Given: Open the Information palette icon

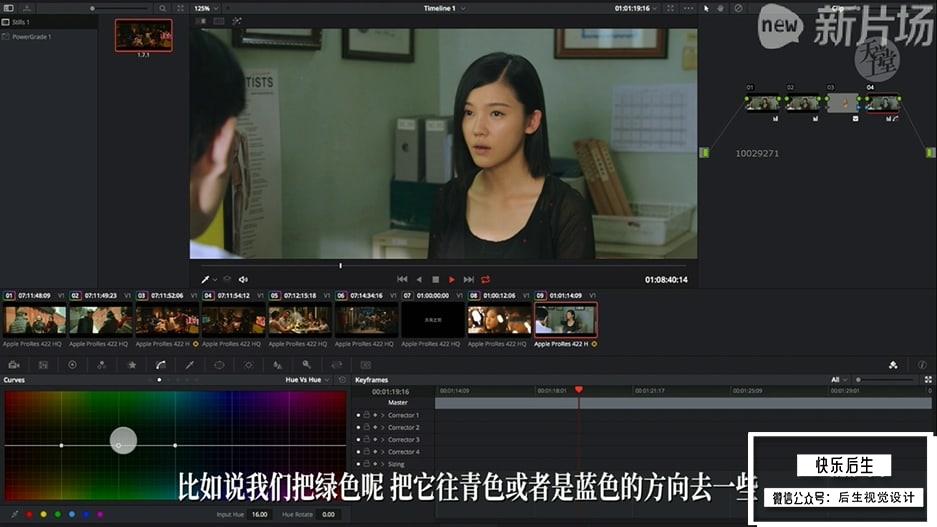Looking at the screenshot, I should tap(922, 365).
